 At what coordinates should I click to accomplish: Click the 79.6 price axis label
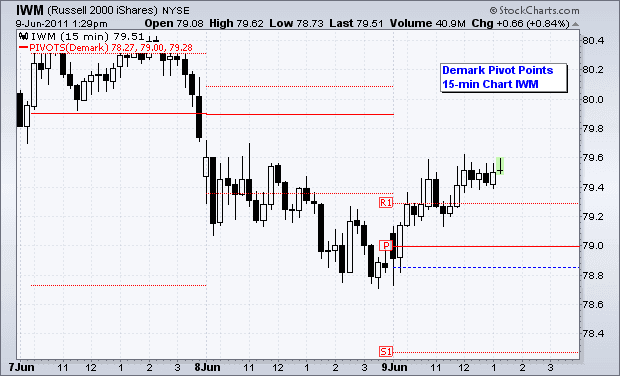click(594, 158)
